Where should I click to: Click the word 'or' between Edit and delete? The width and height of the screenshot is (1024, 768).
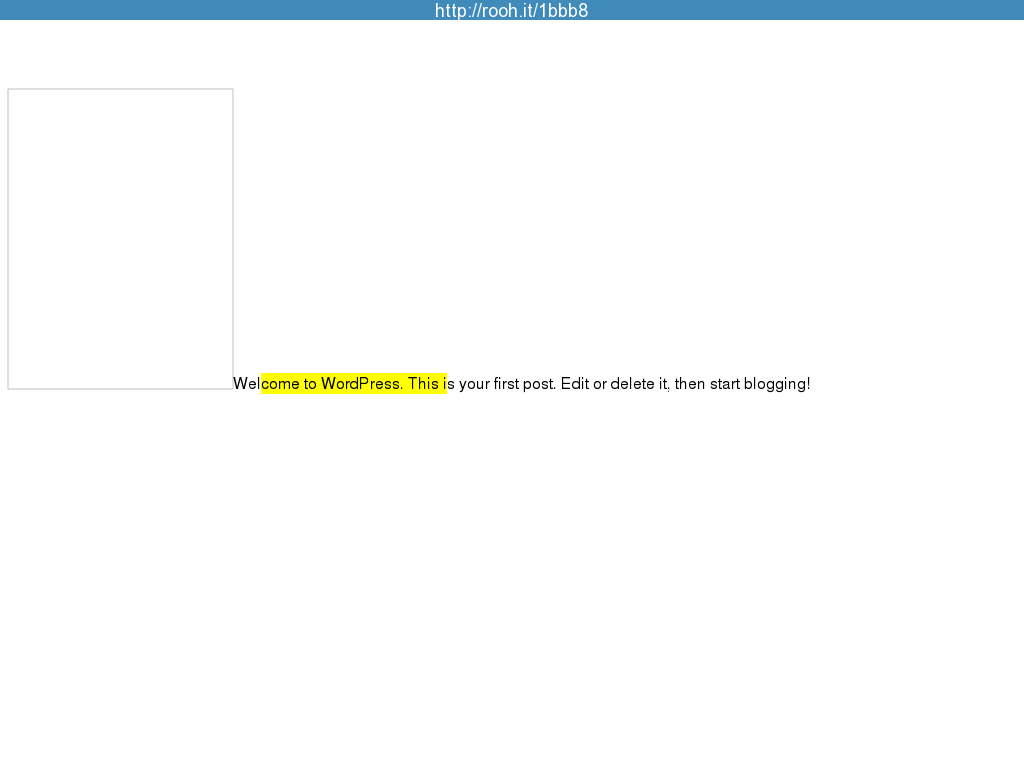600,384
